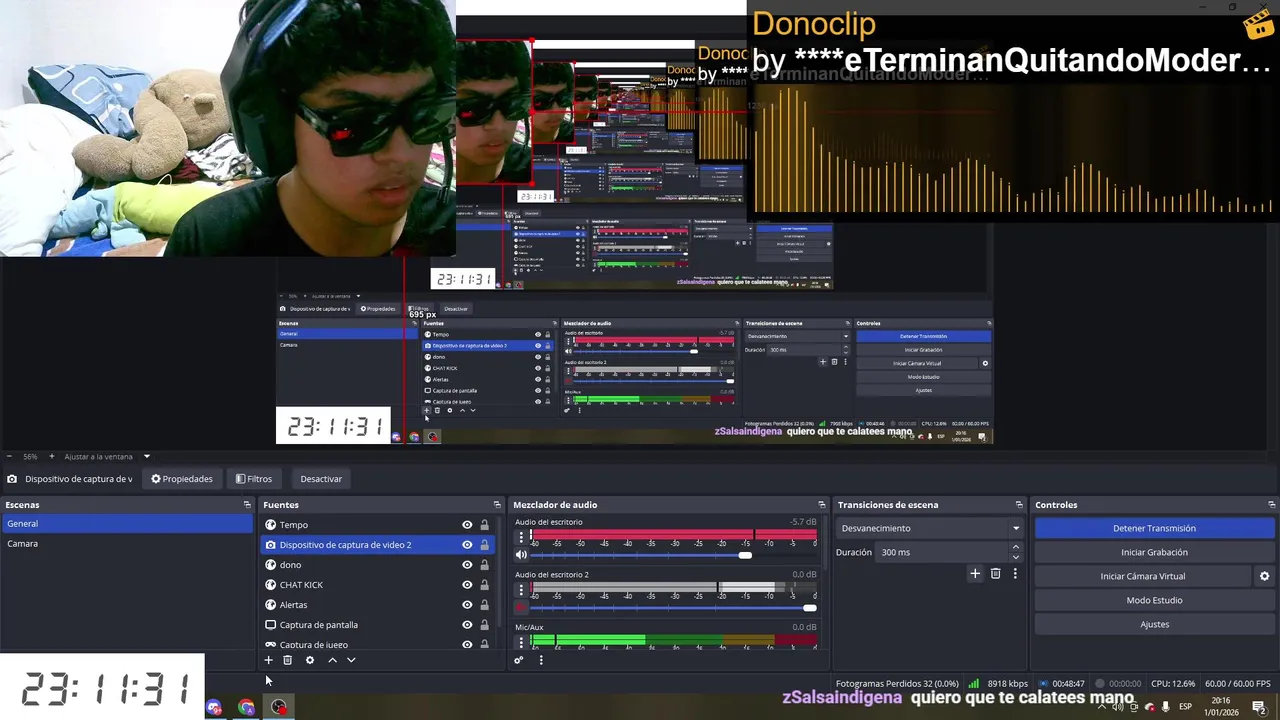Pop out the Transiciones de escena dock
The width and height of the screenshot is (1280, 720).
pos(1019,505)
